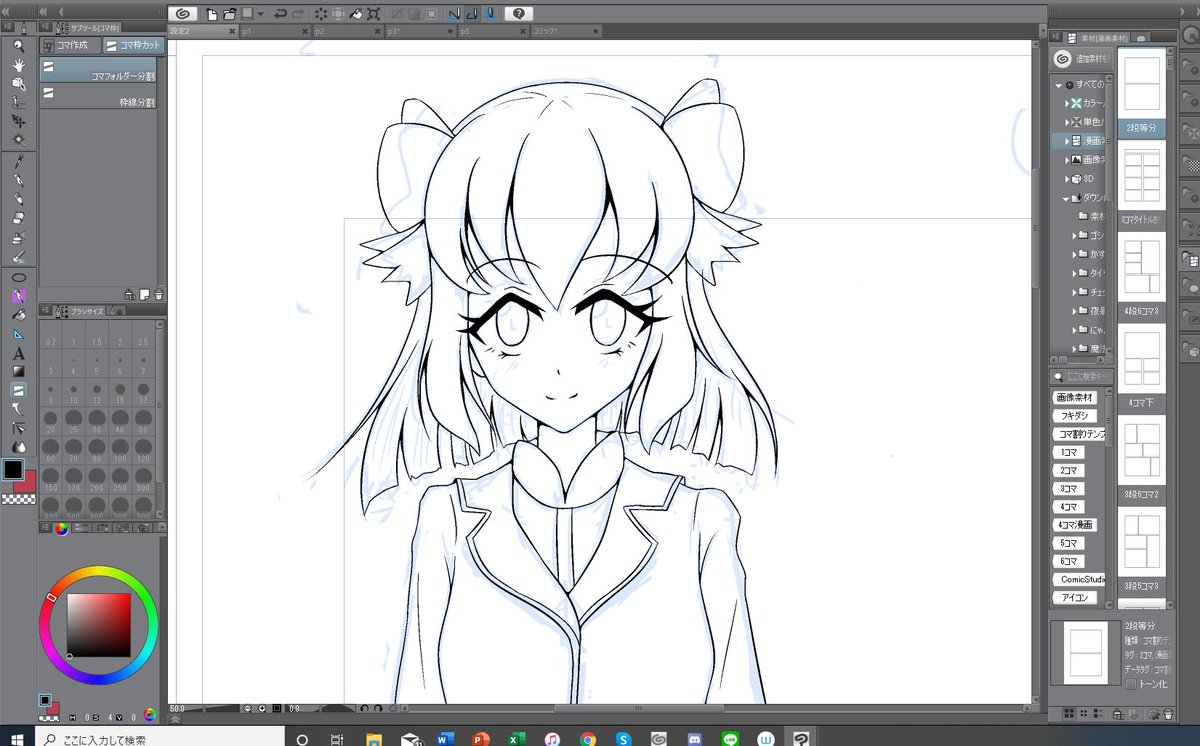The width and height of the screenshot is (1200, 746).
Task: Switch to the コミック* document tab
Action: (x=567, y=32)
